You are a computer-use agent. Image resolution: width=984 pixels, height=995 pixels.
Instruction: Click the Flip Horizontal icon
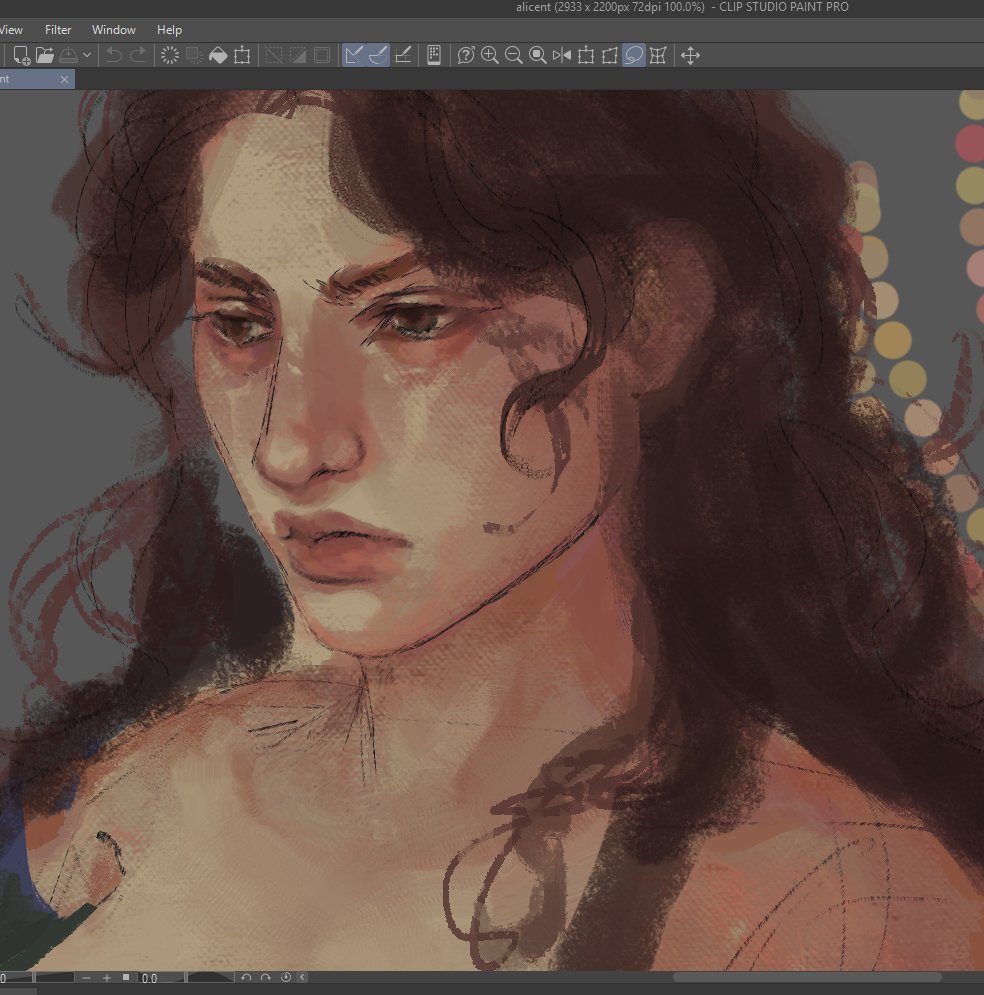pyautogui.click(x=561, y=55)
